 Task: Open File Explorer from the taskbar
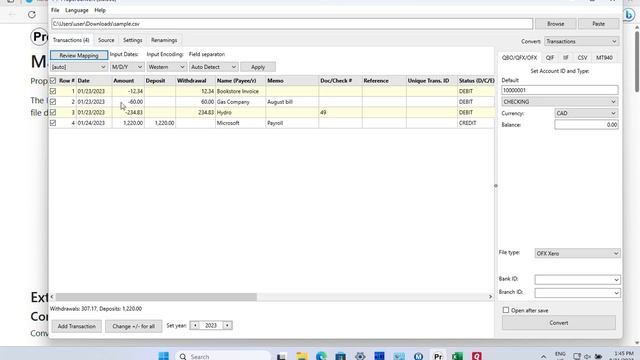tap(302, 356)
